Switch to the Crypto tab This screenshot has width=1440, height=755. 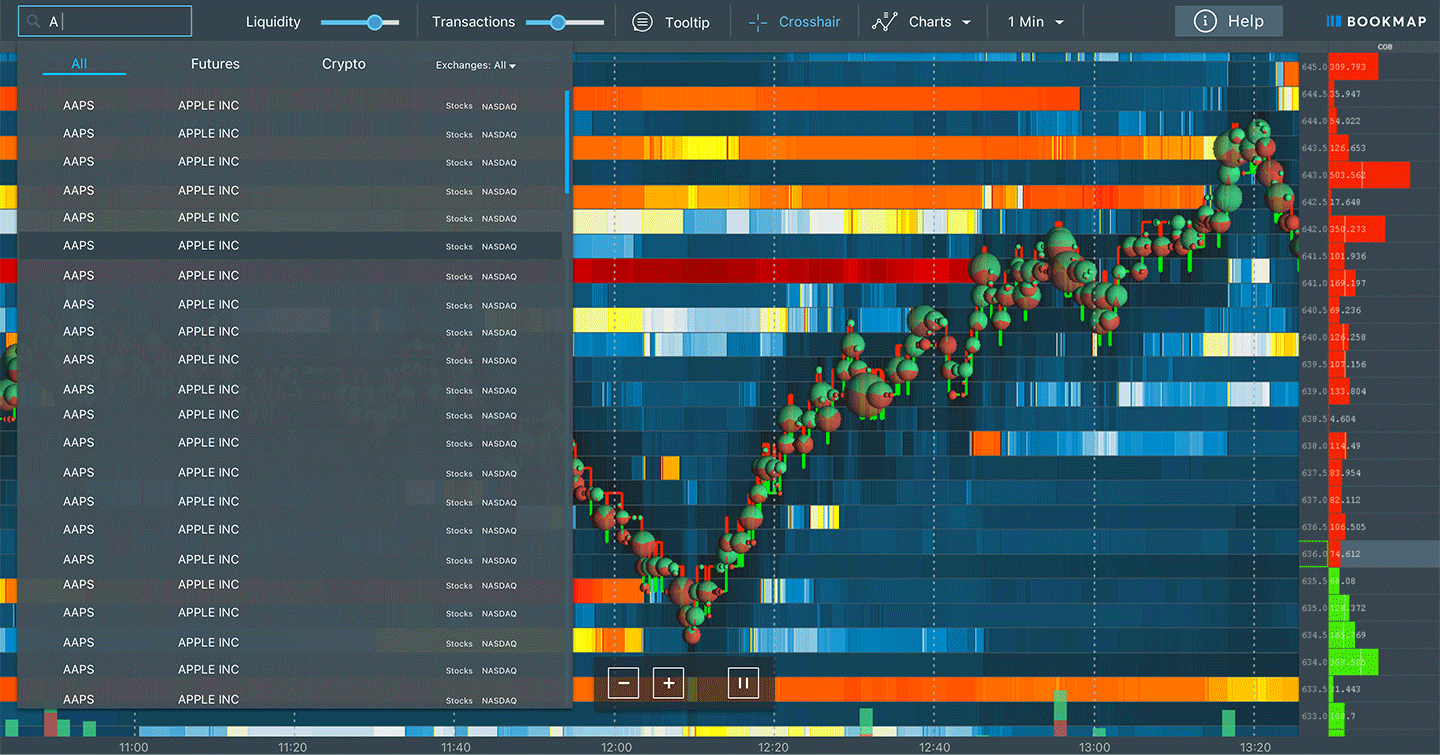tap(344, 64)
